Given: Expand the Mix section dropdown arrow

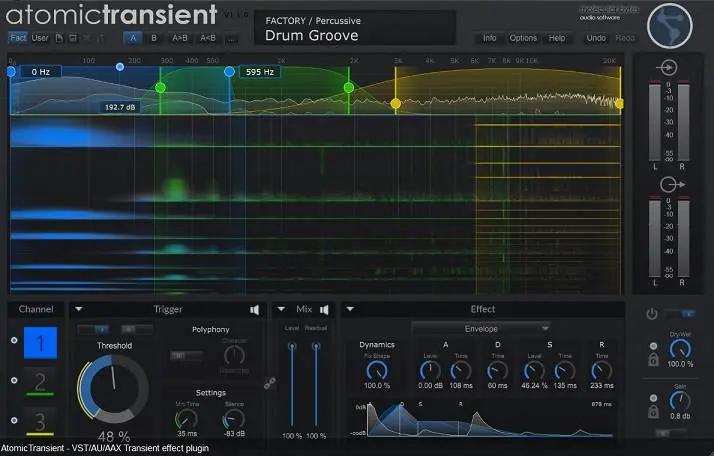Looking at the screenshot, I should point(281,309).
